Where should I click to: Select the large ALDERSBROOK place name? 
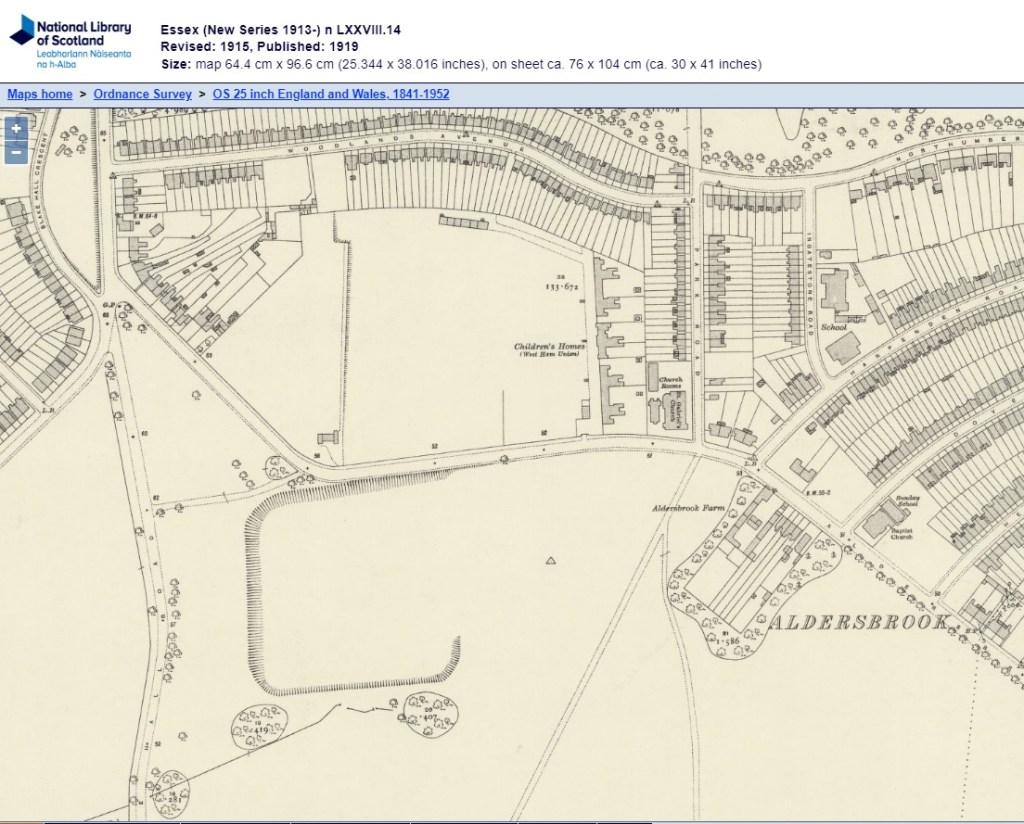(859, 623)
